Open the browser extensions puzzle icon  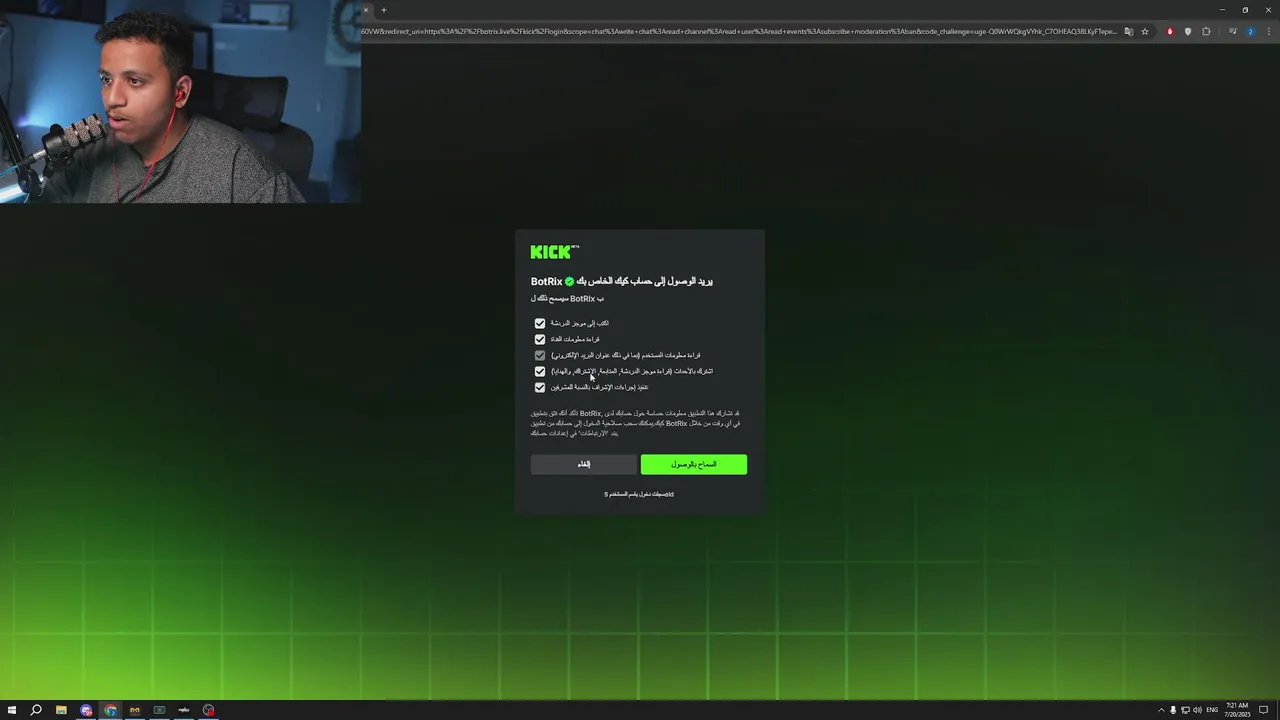click(x=1206, y=31)
